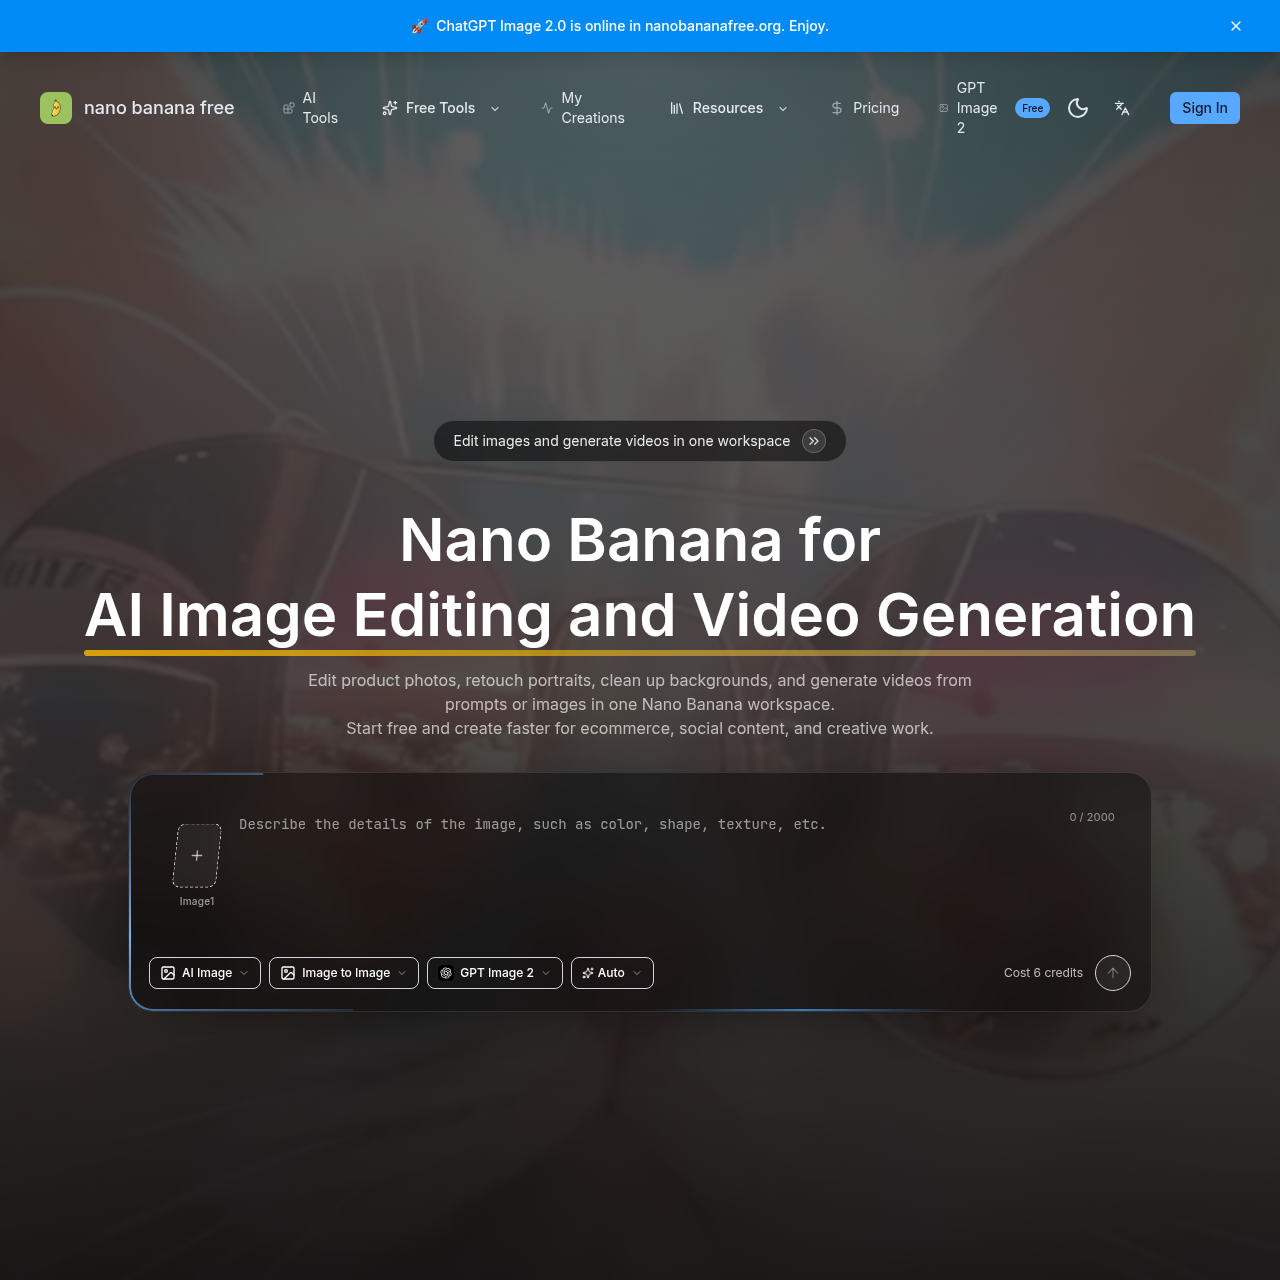Expand the Free Tools dropdown
This screenshot has height=1280, width=1280.
pyautogui.click(x=441, y=108)
